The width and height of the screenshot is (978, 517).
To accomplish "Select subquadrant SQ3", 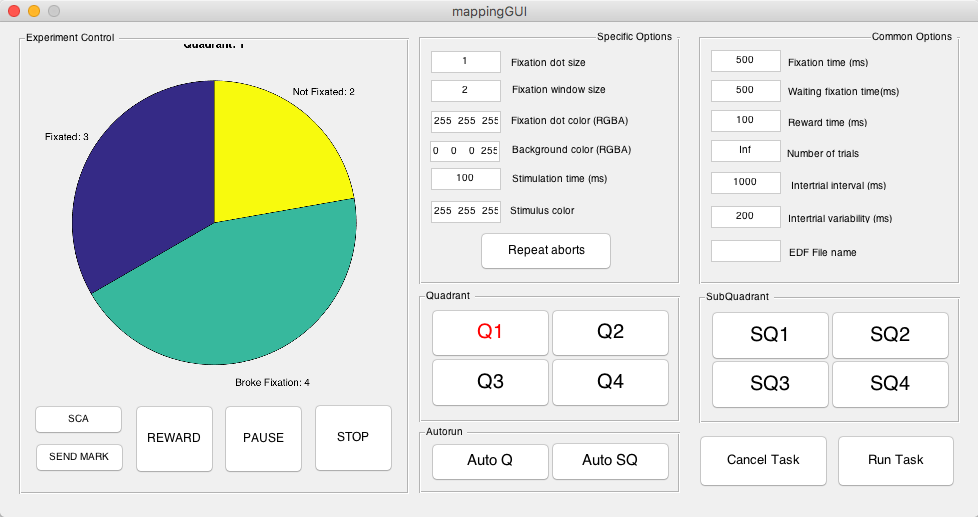I will click(770, 384).
